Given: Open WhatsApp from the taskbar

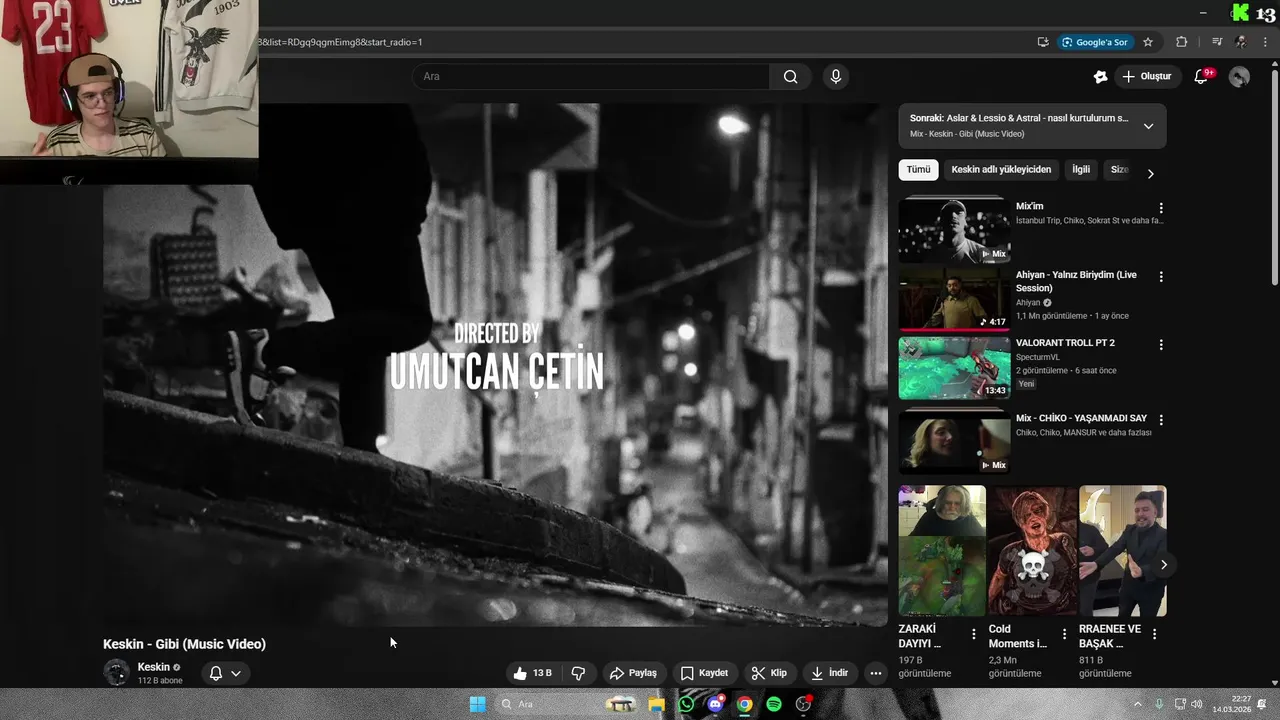Looking at the screenshot, I should point(686,704).
